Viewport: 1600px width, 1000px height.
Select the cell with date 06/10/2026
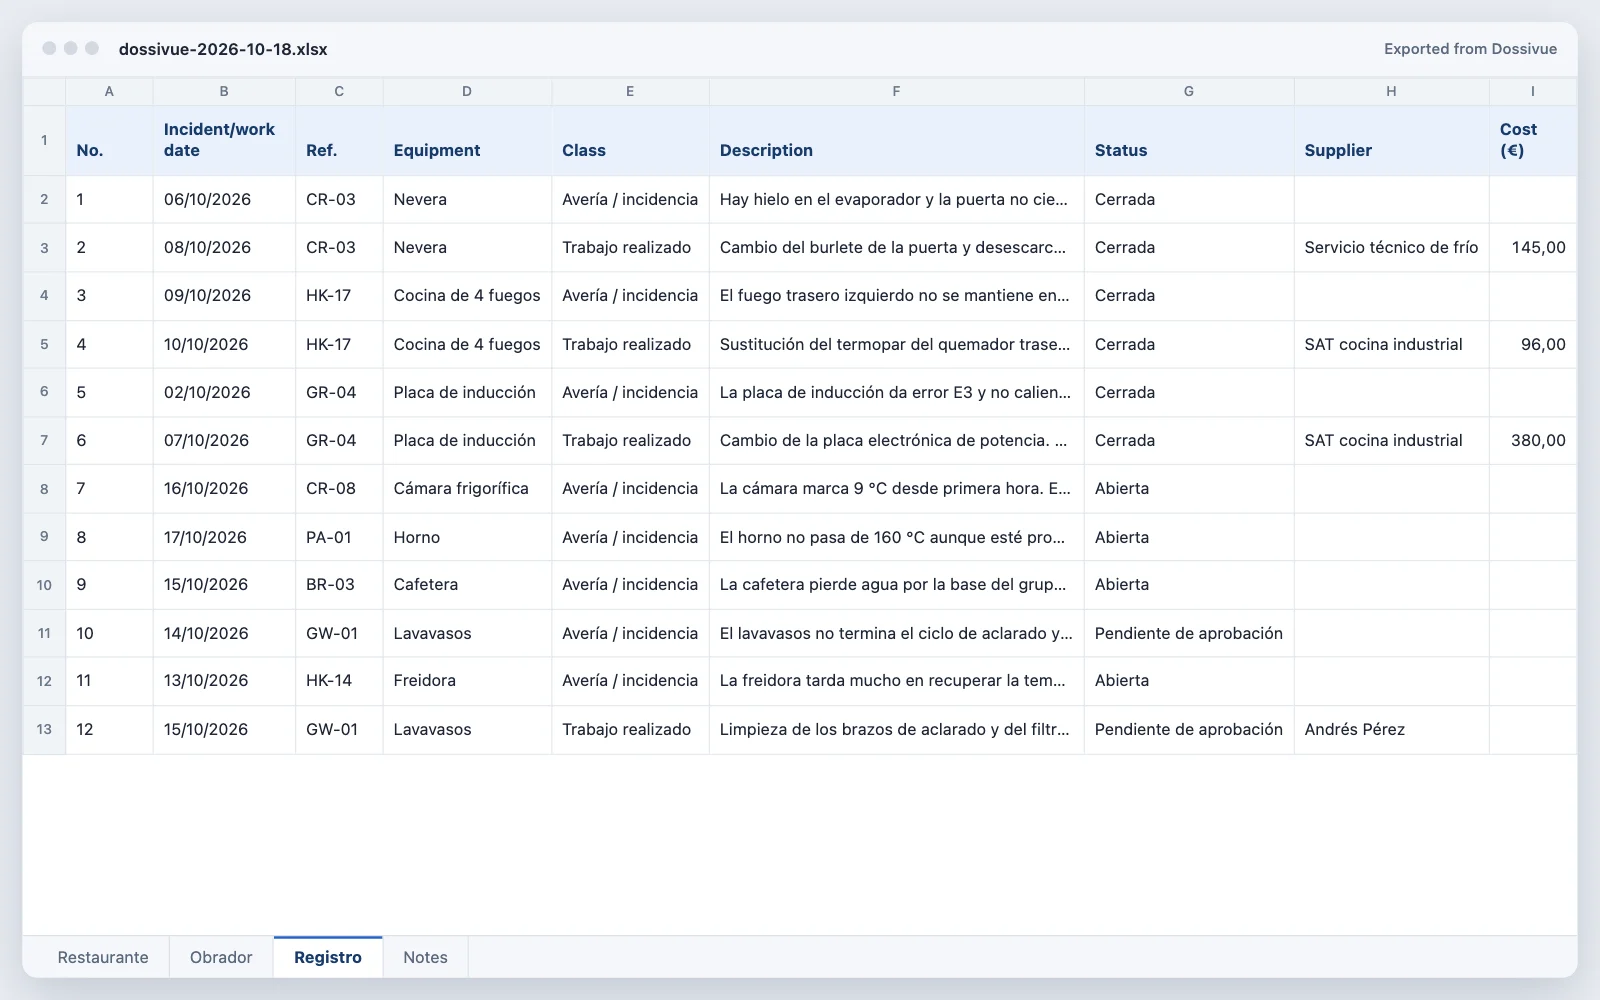tap(224, 200)
